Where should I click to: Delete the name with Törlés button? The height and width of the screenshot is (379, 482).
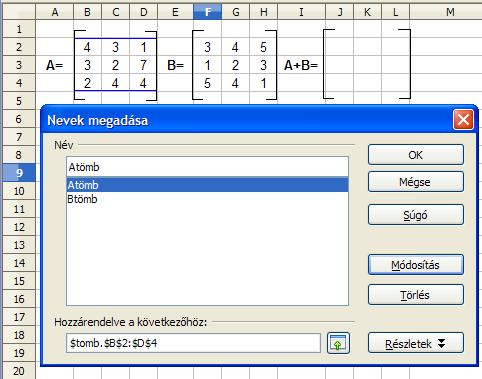(x=416, y=295)
